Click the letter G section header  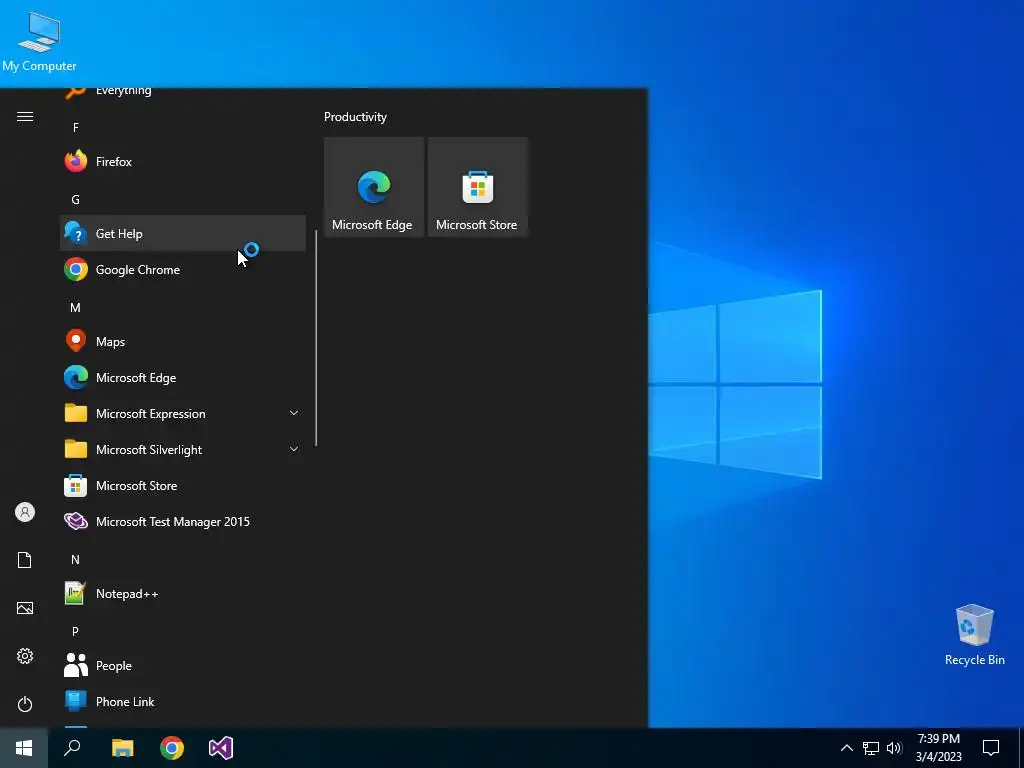(x=76, y=199)
